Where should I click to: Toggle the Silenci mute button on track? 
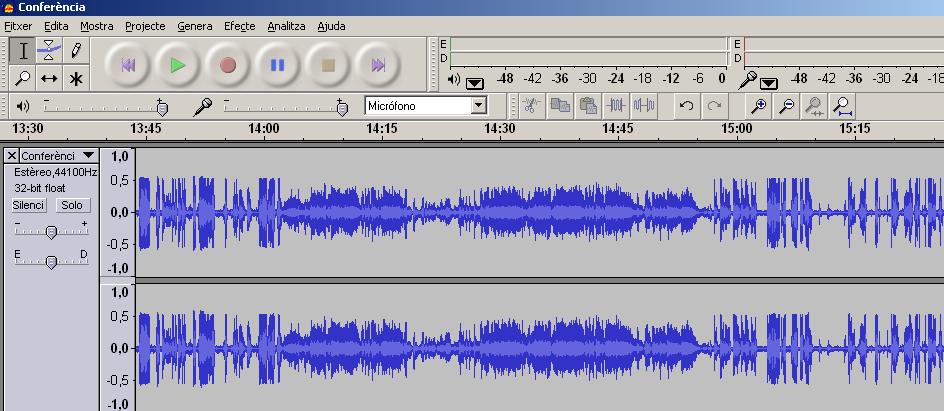[x=29, y=205]
